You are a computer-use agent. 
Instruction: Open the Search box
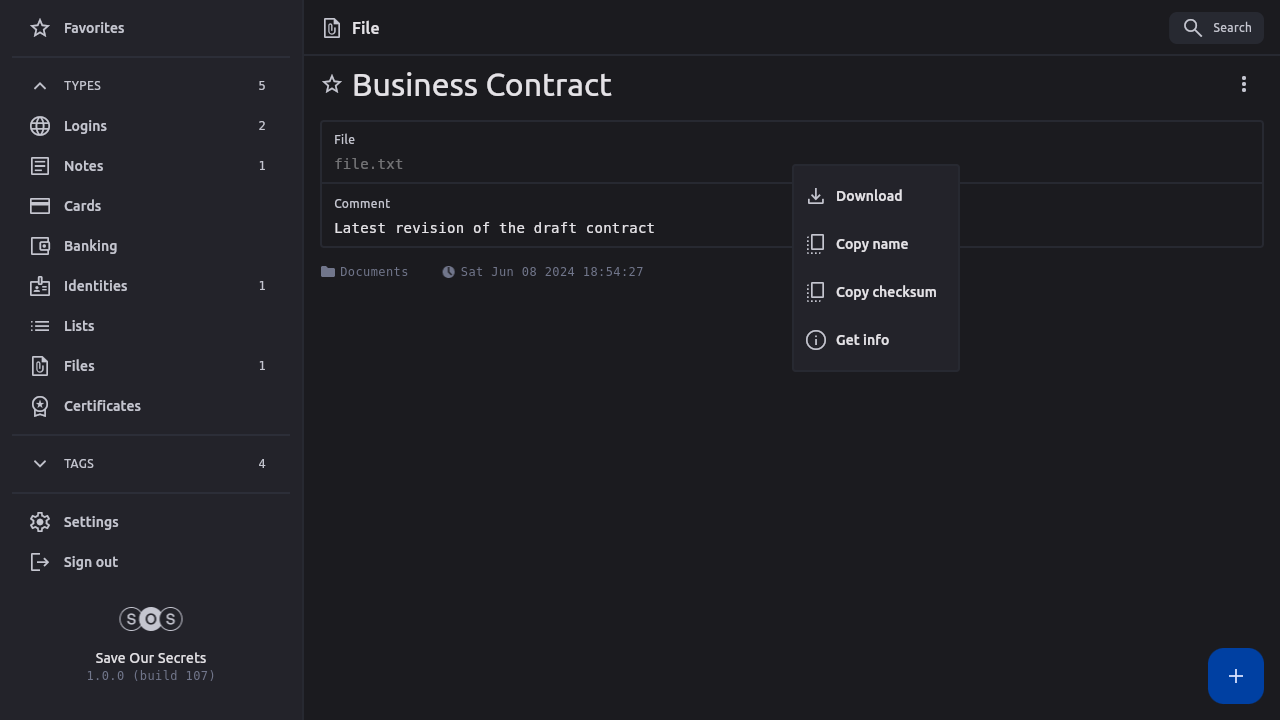(1216, 28)
